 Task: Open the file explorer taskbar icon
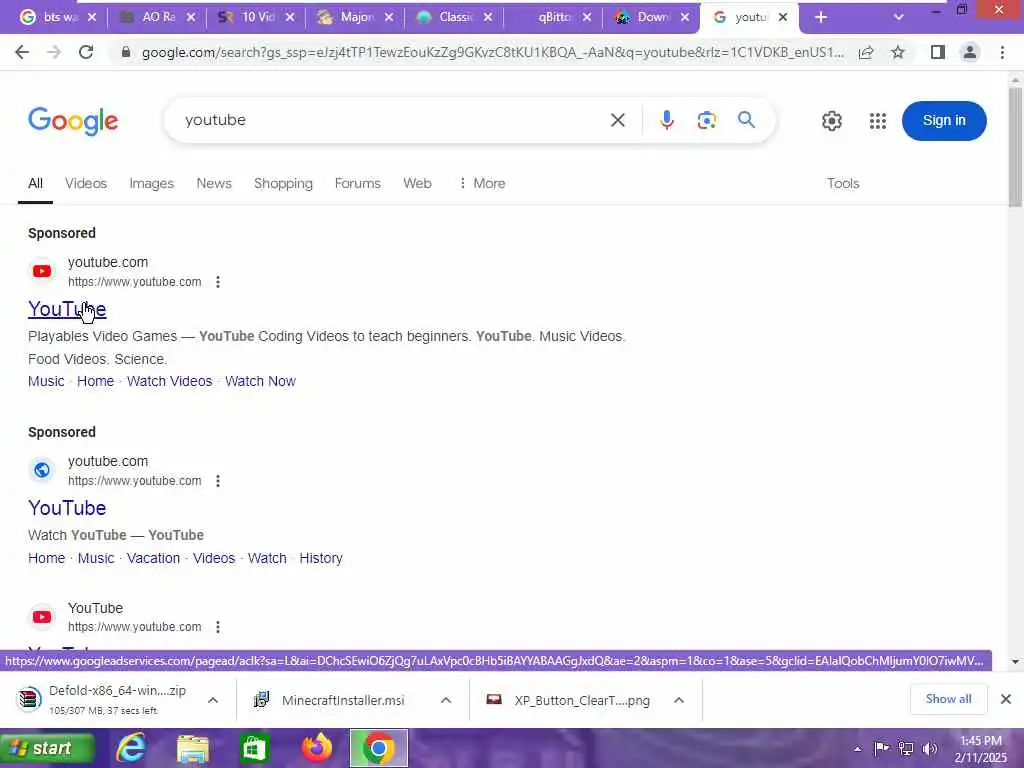[x=193, y=748]
